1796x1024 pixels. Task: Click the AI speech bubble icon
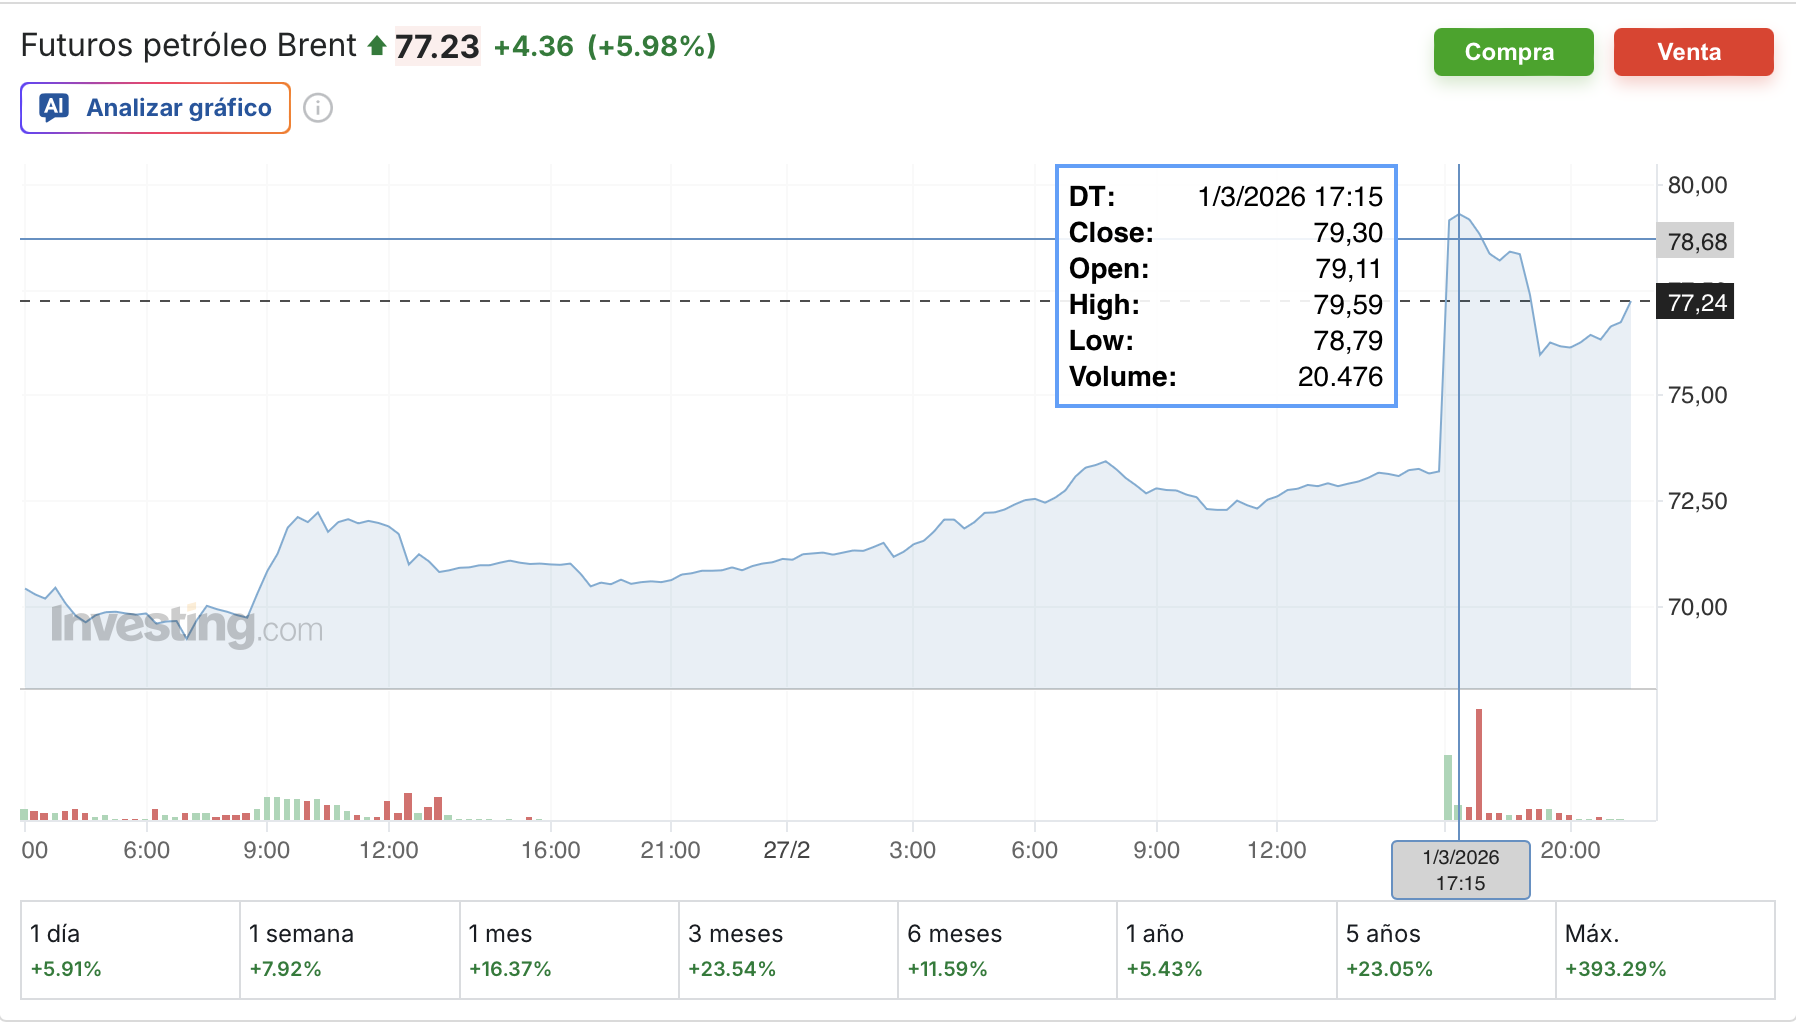click(x=54, y=107)
